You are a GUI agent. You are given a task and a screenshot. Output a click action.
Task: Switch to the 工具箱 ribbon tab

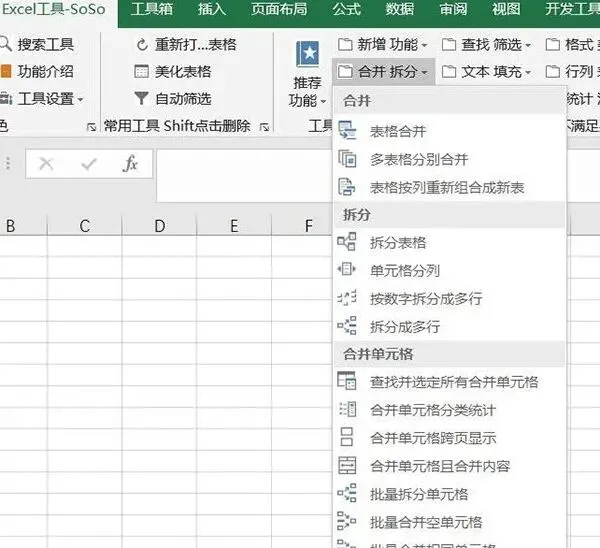coord(152,9)
